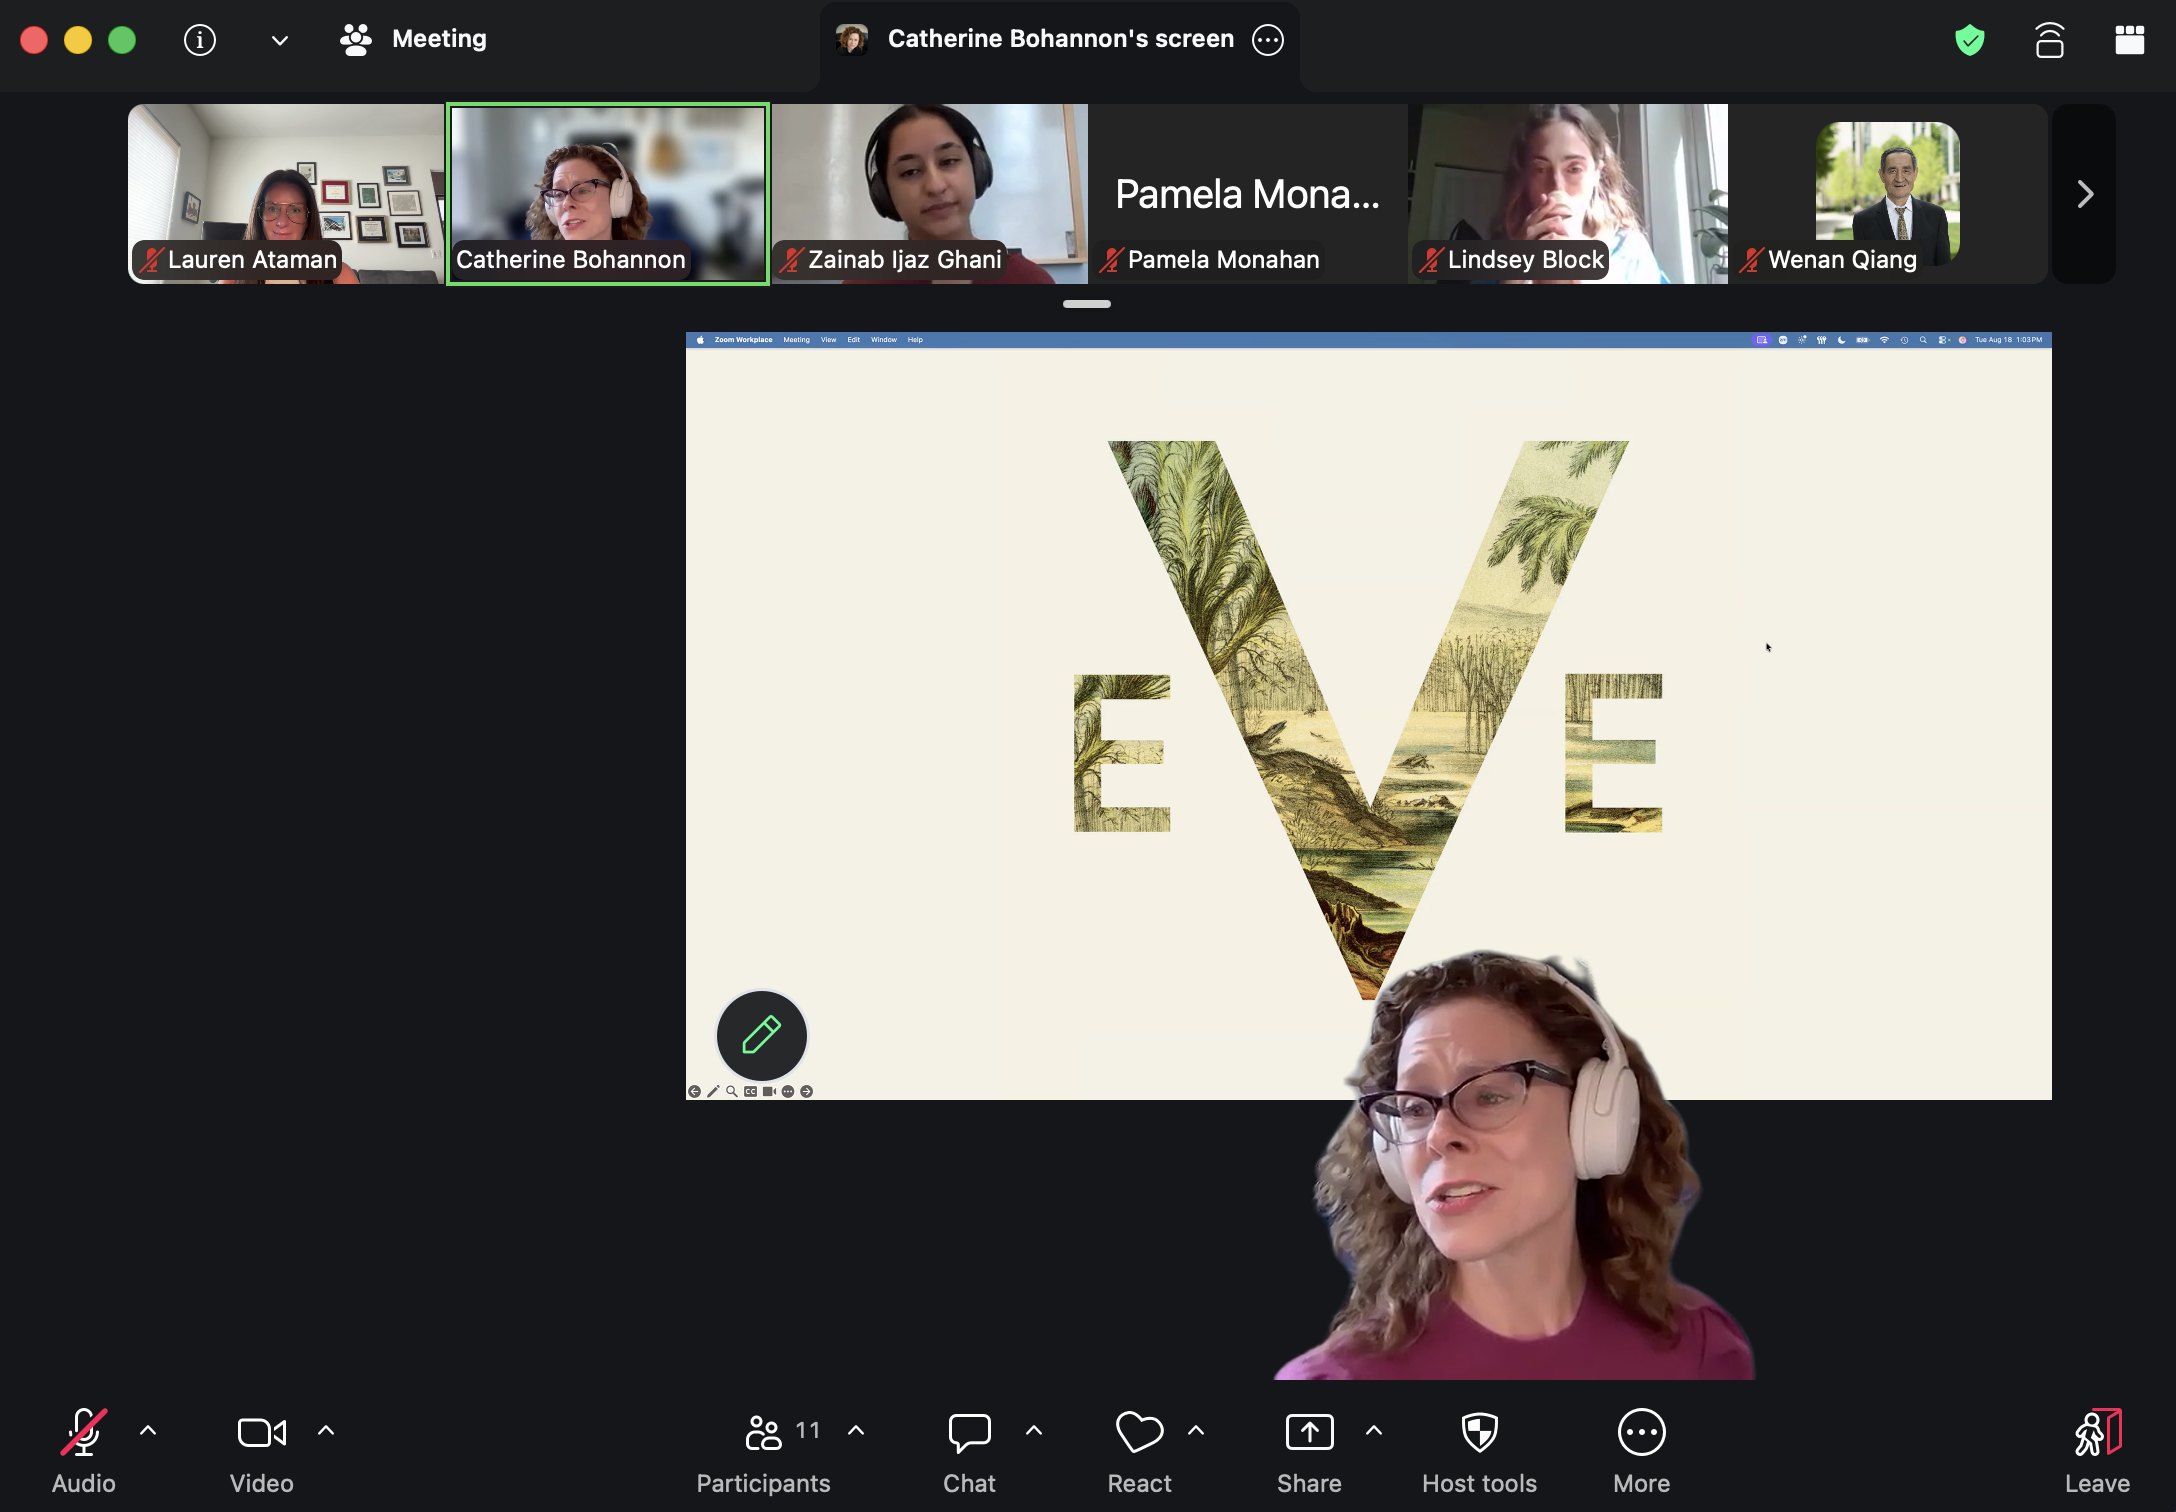Open the Apple menu in the shared screen
Viewport: 2176px width, 1512px height.
coord(700,340)
